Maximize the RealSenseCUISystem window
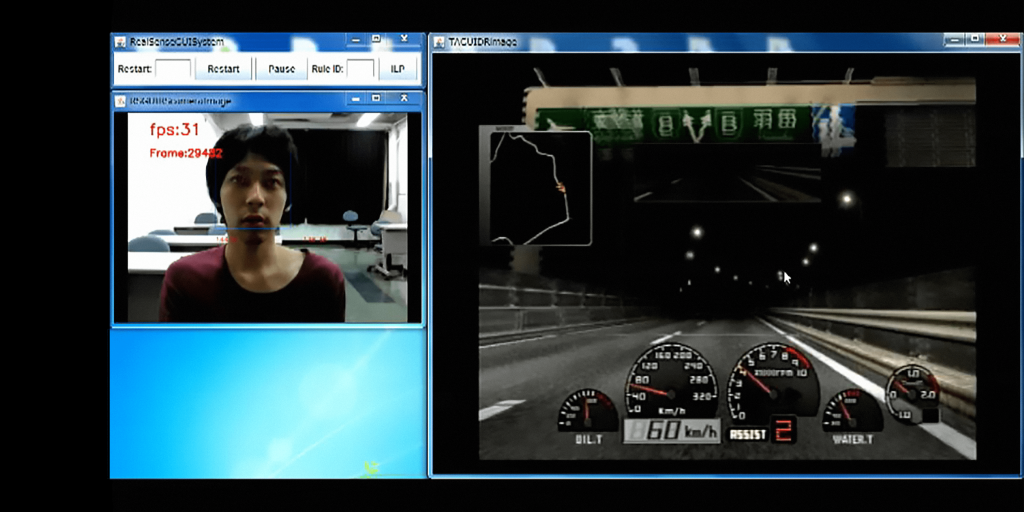Viewport: 1024px width, 512px height. [x=376, y=39]
